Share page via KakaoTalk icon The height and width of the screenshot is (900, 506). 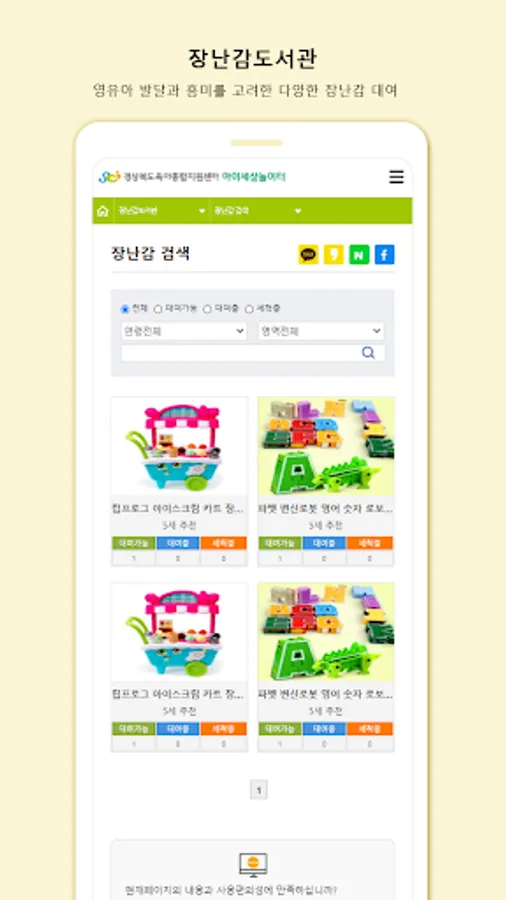pyautogui.click(x=308, y=254)
